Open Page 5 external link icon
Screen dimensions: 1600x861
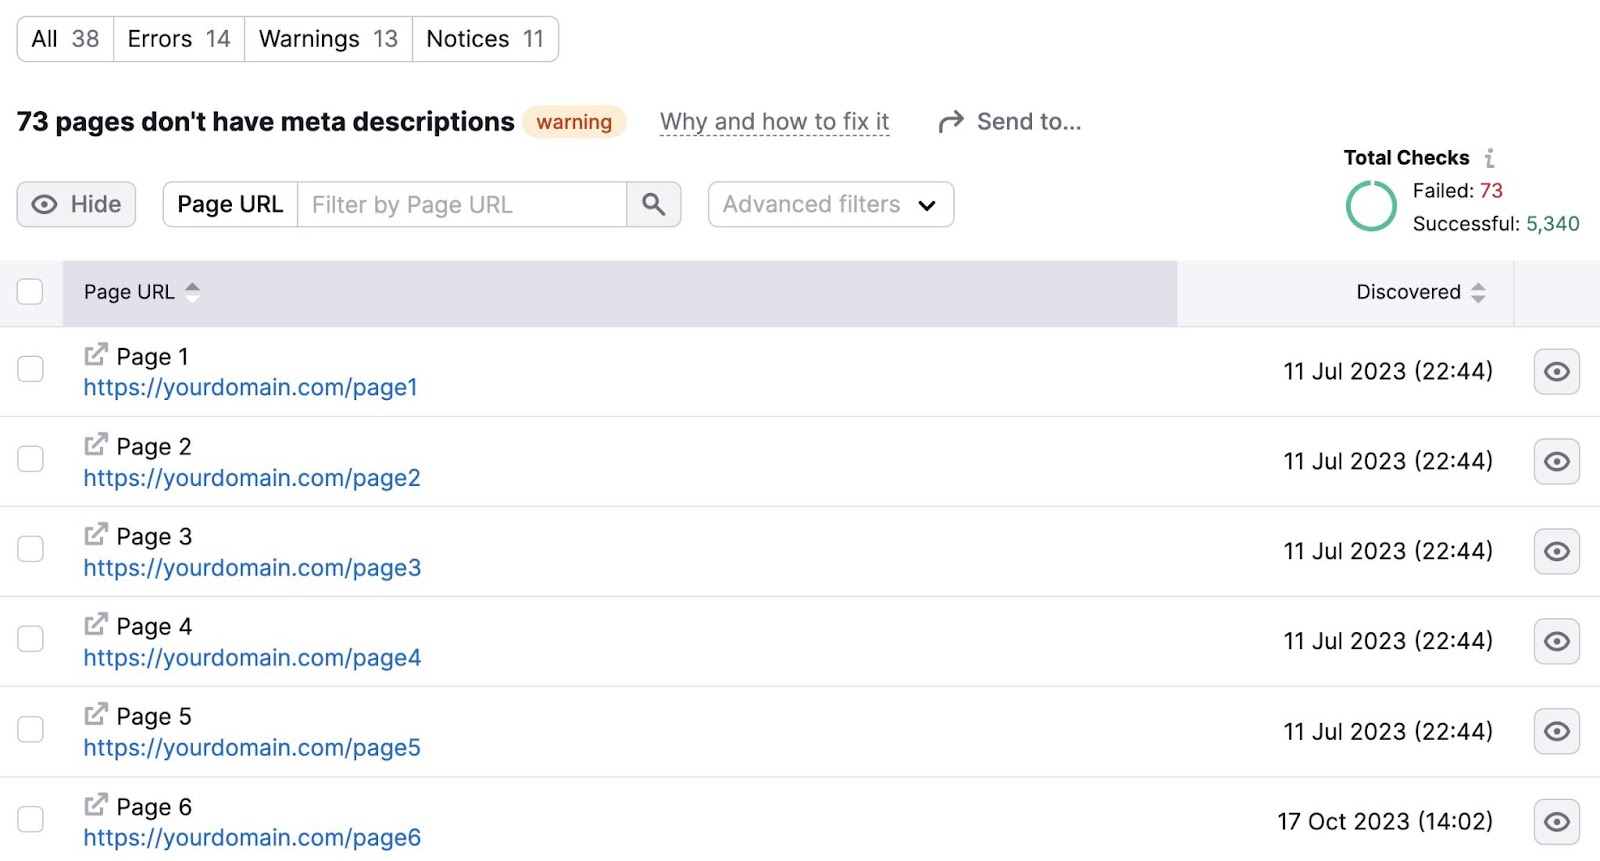tap(96, 715)
